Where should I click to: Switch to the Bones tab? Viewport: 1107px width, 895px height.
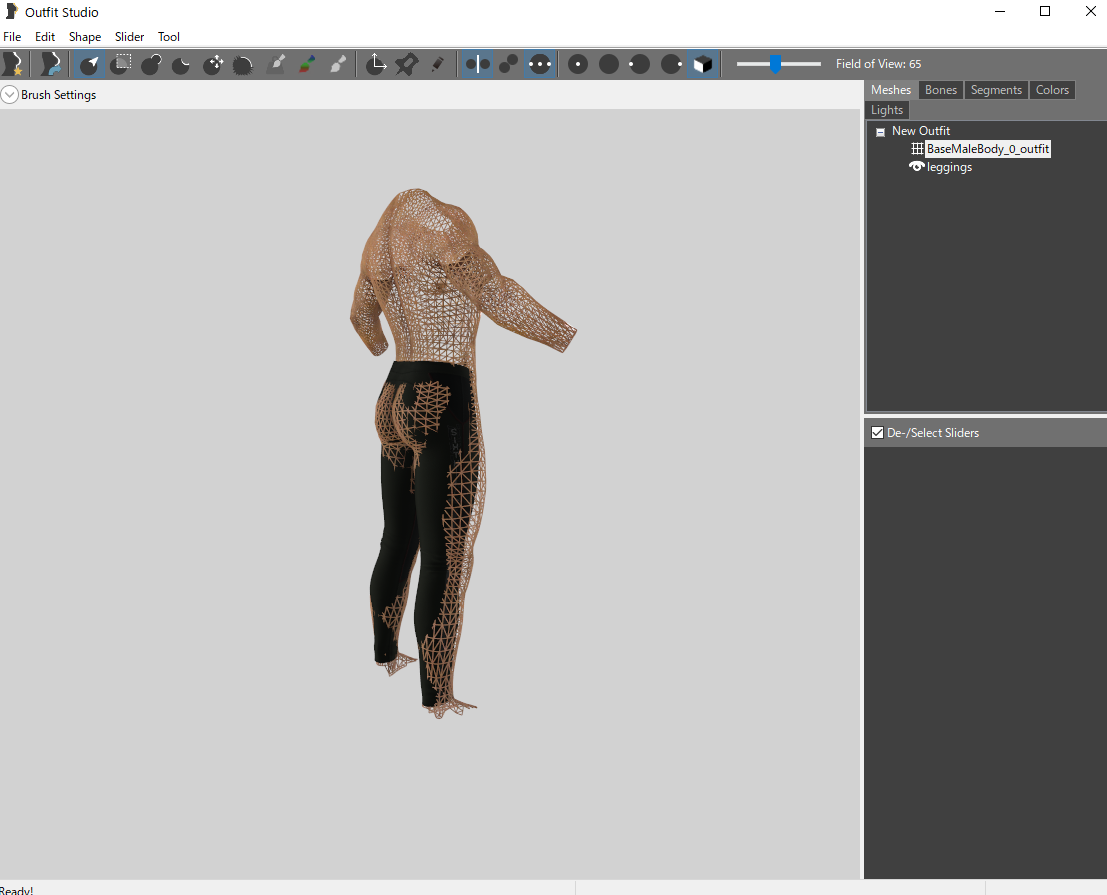pyautogui.click(x=940, y=90)
